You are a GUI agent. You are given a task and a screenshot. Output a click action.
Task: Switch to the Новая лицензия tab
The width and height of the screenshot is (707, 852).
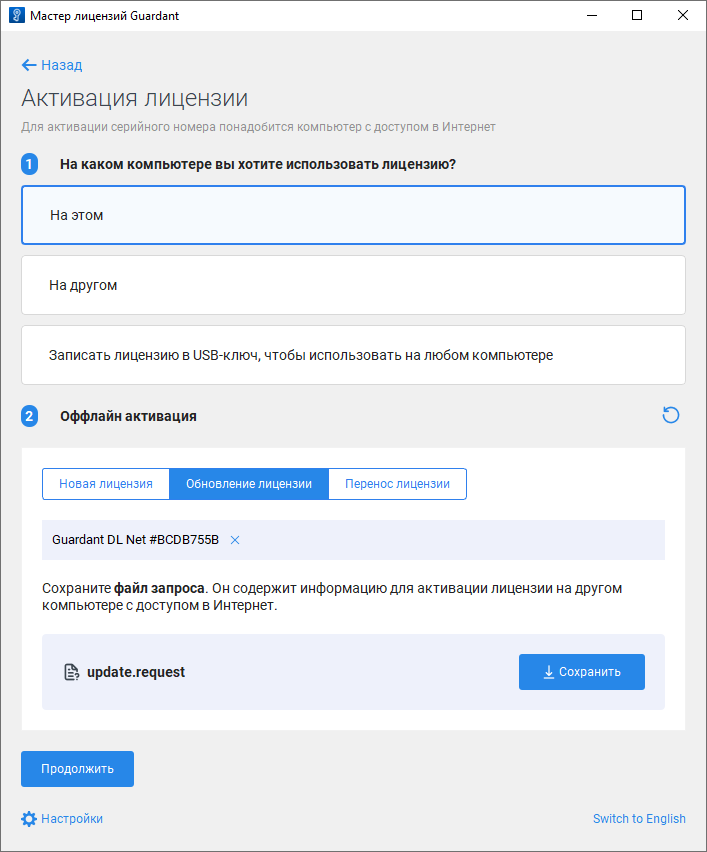tap(106, 484)
